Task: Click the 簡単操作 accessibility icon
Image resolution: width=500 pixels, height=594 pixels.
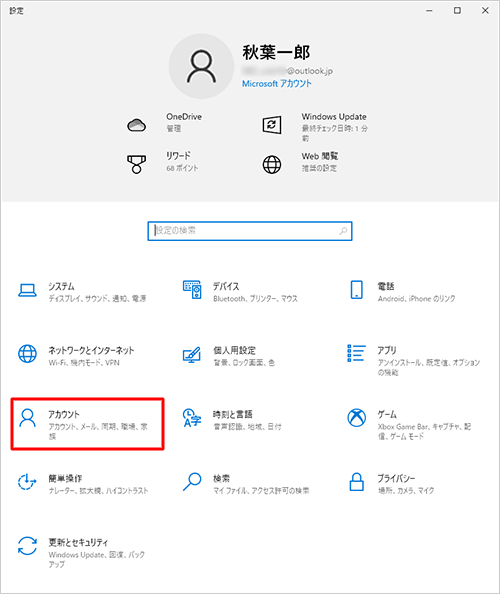Action: point(27,482)
